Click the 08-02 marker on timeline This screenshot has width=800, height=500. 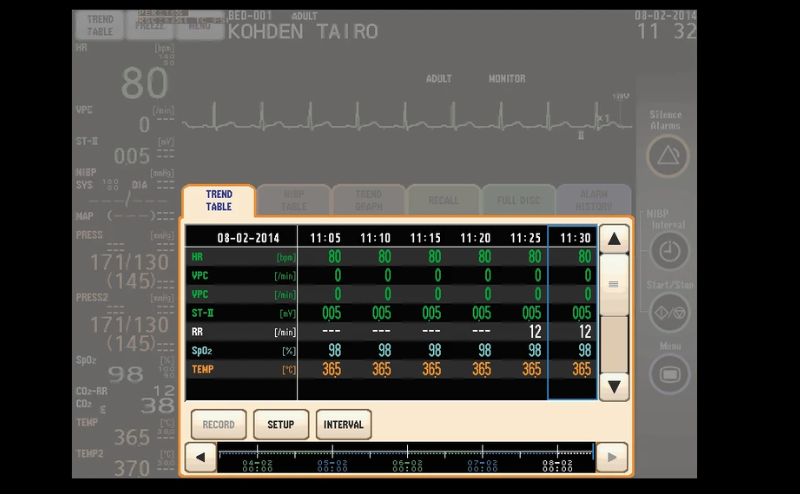(557, 465)
